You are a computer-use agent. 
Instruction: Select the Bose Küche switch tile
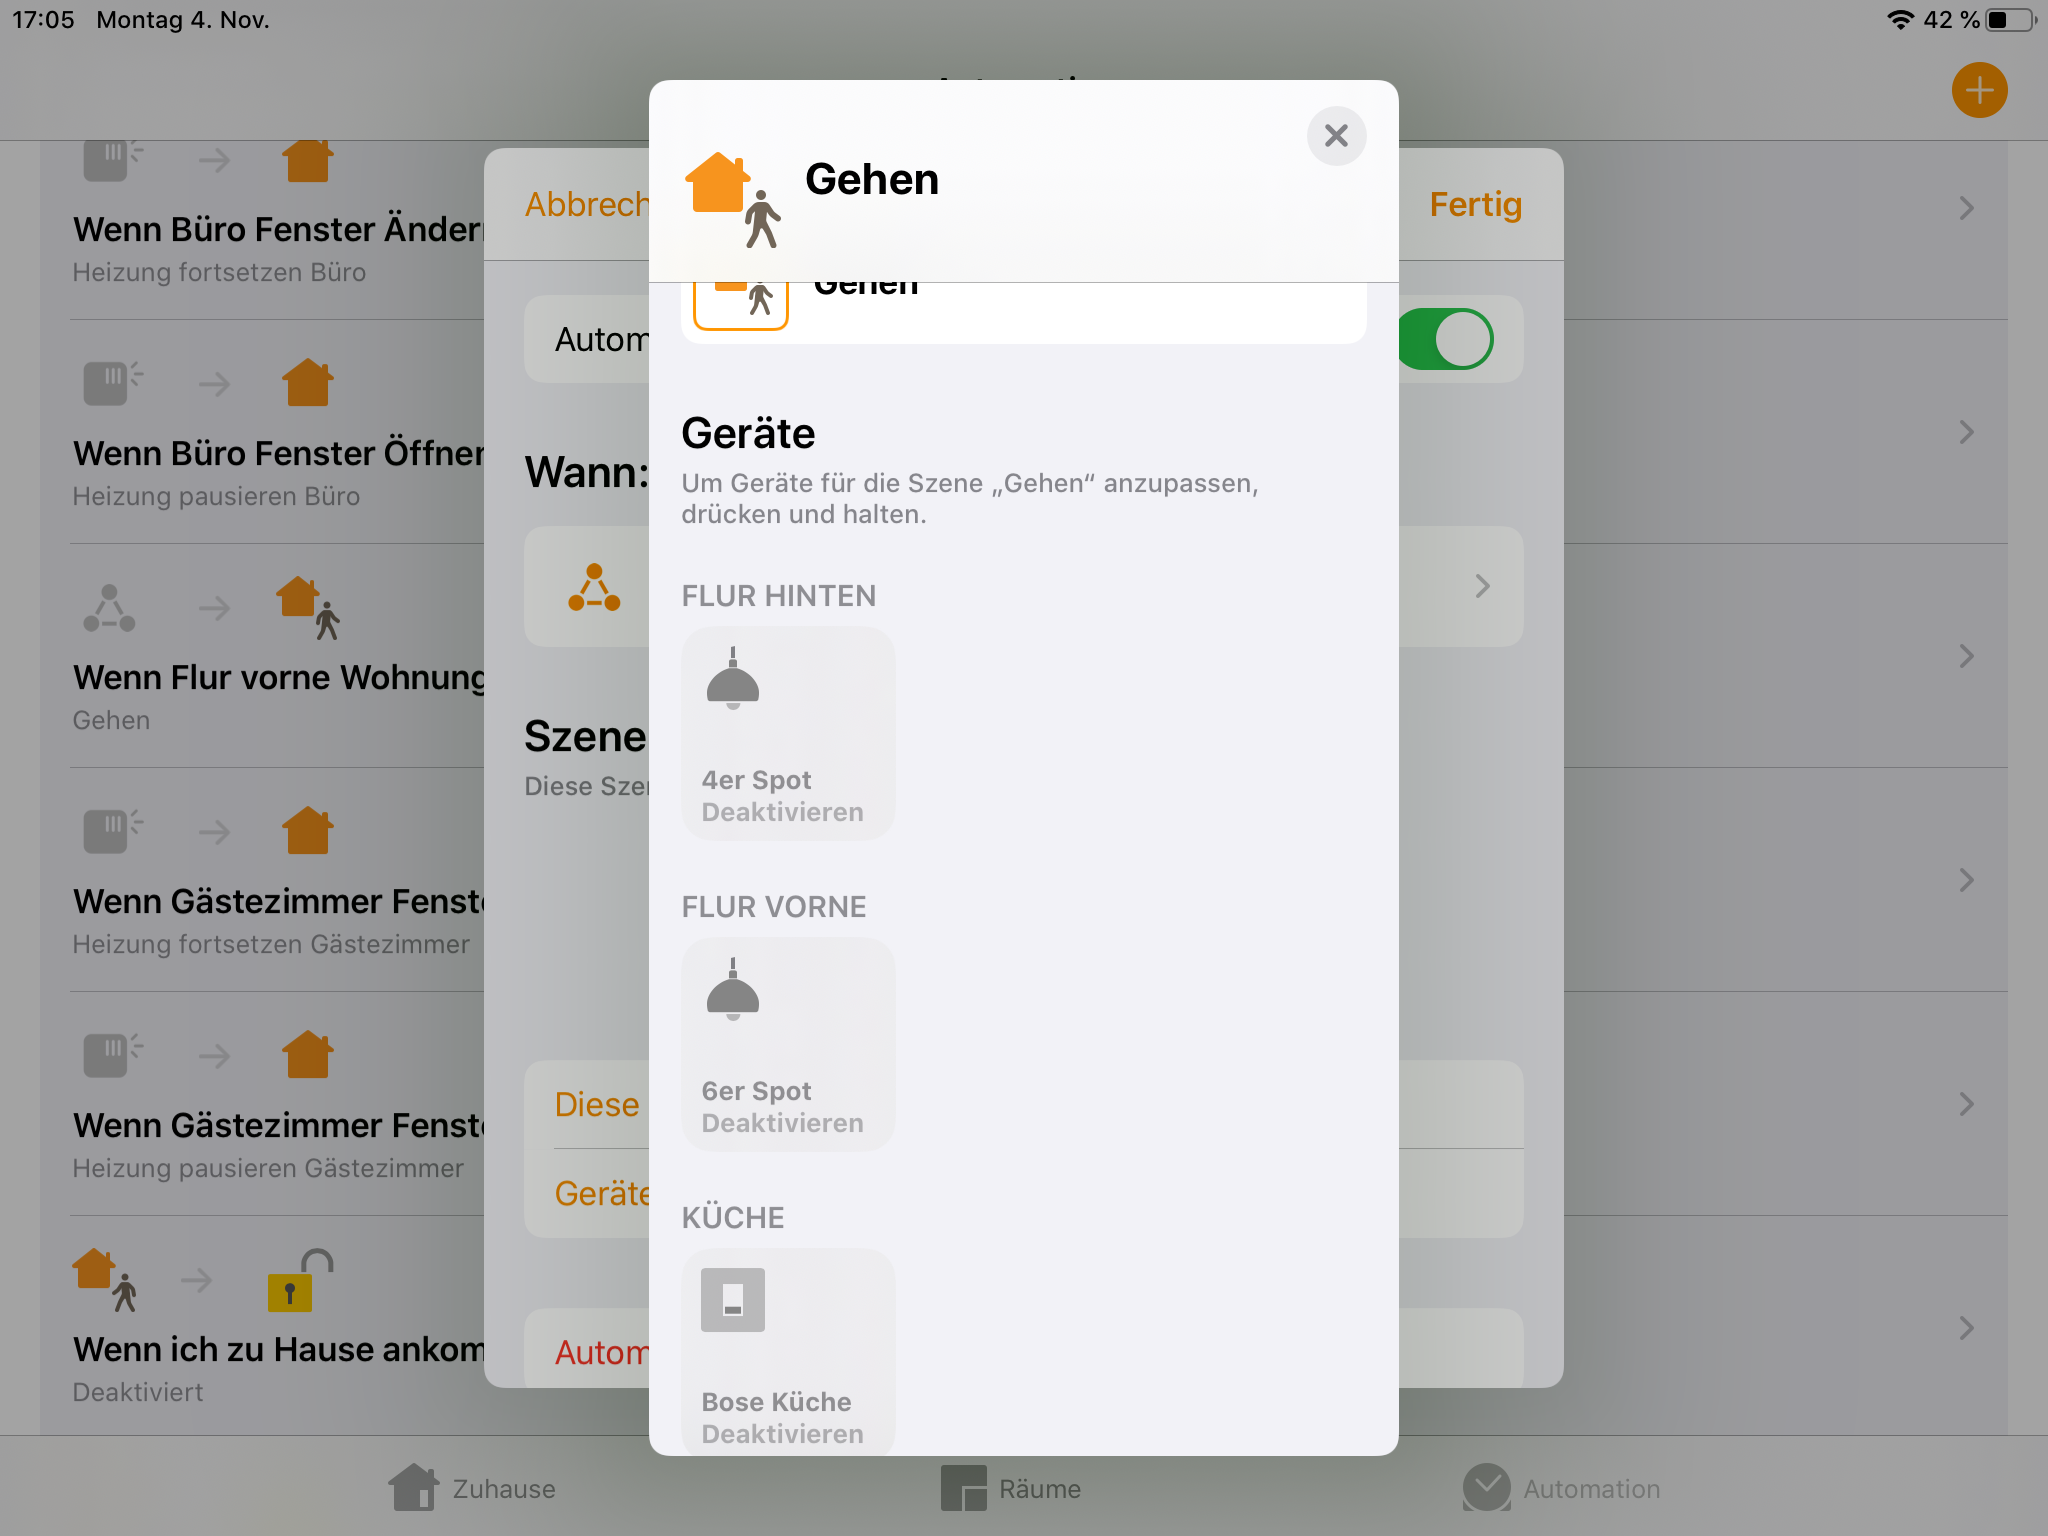pos(787,1352)
